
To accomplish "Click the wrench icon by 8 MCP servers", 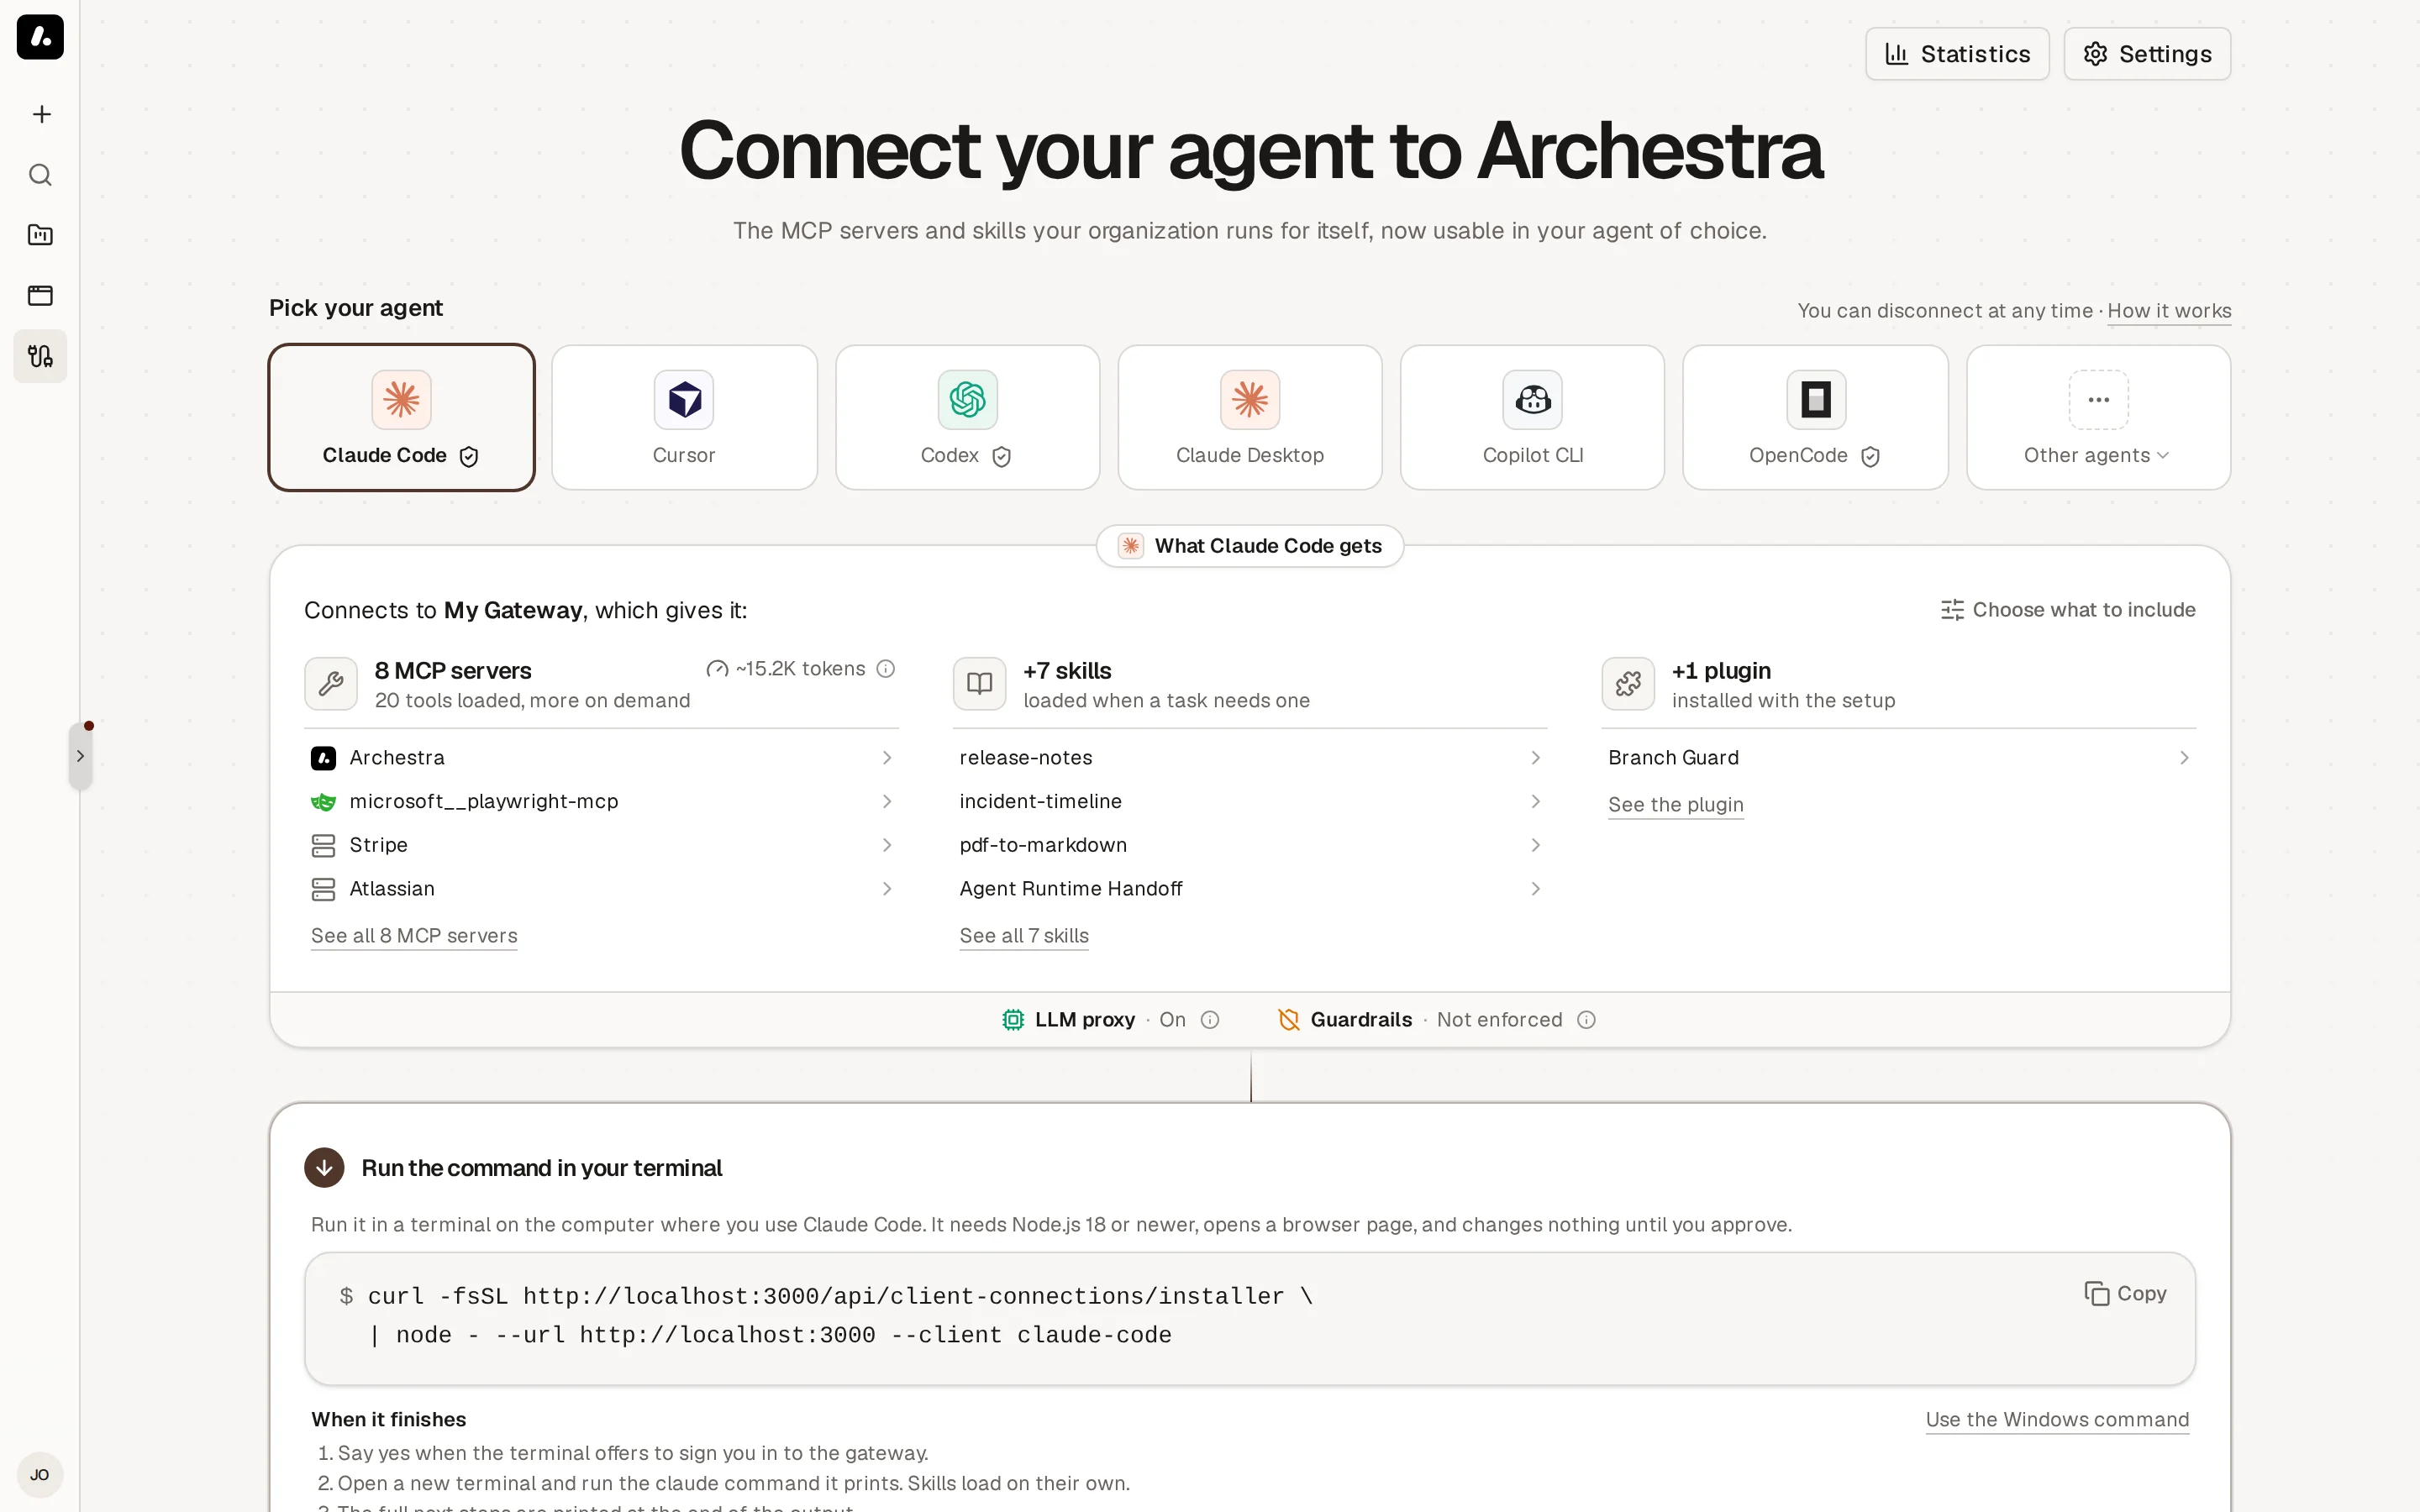I will 331,684.
